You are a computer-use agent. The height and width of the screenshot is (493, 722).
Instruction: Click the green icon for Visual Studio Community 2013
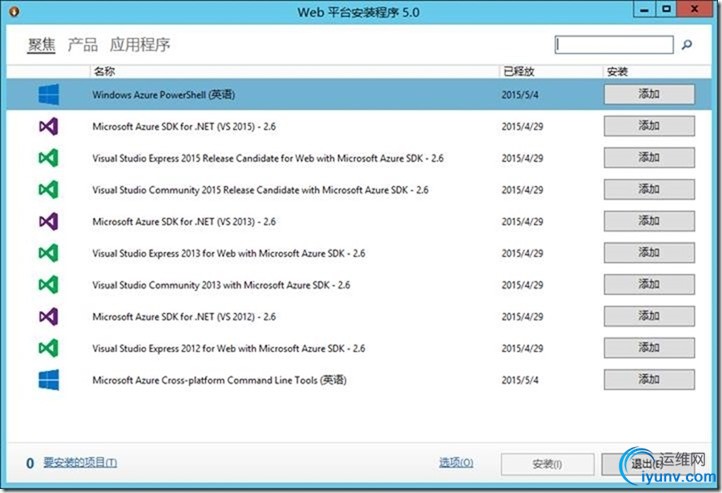tap(48, 285)
